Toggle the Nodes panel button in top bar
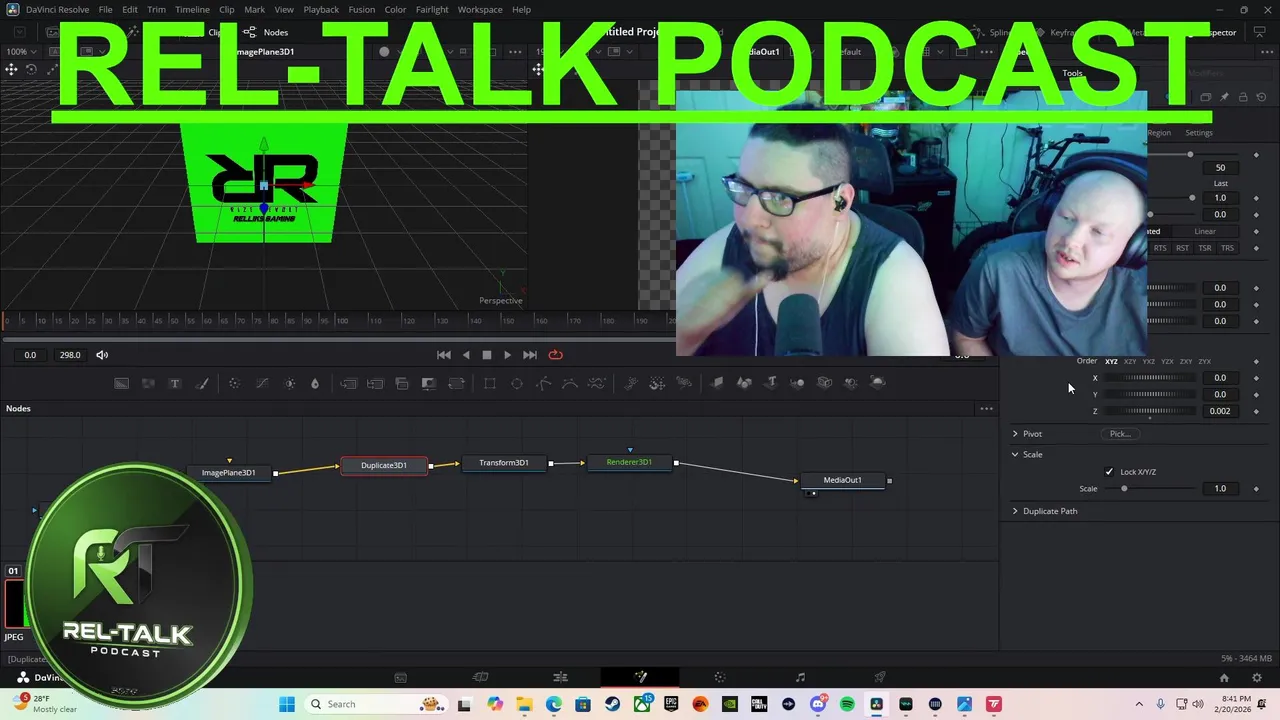The width and height of the screenshot is (1280, 720). 267,32
